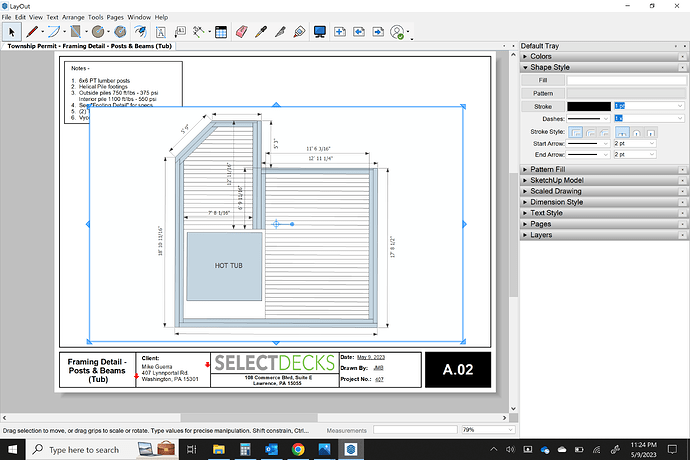Pick the eyedropper Style tool
The image size is (690, 460).
[x=261, y=32]
